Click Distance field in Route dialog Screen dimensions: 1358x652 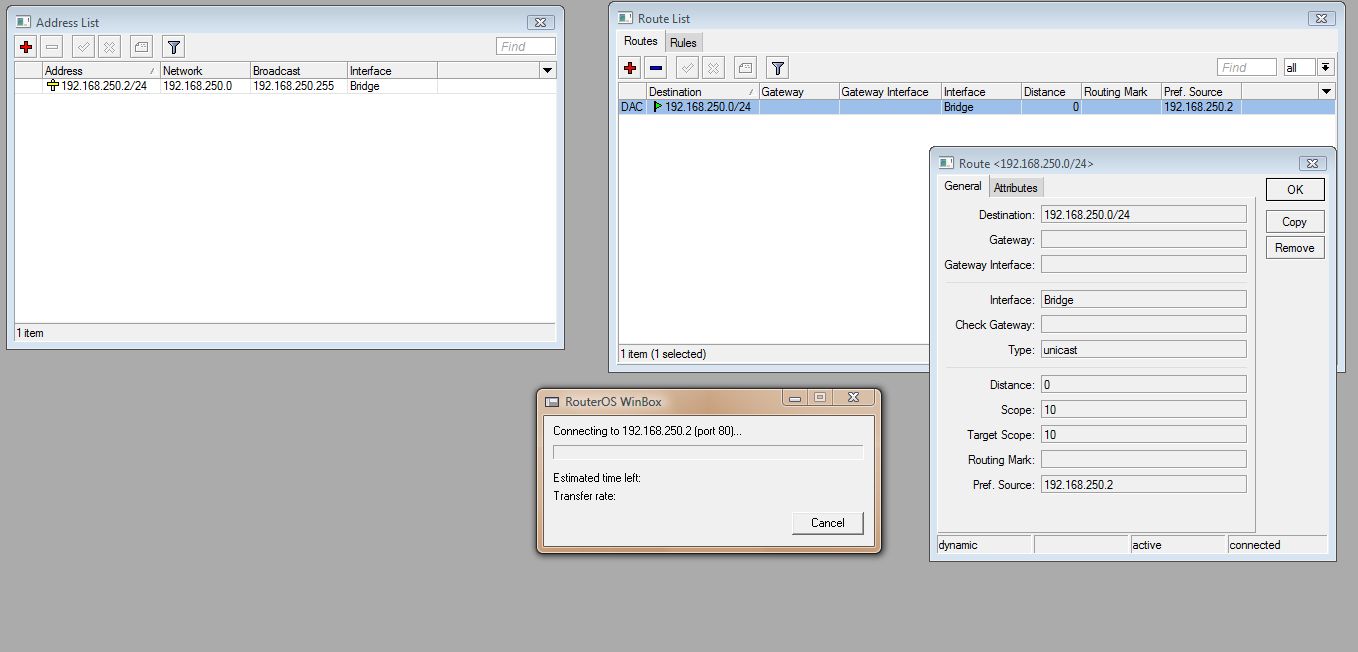pos(1144,384)
